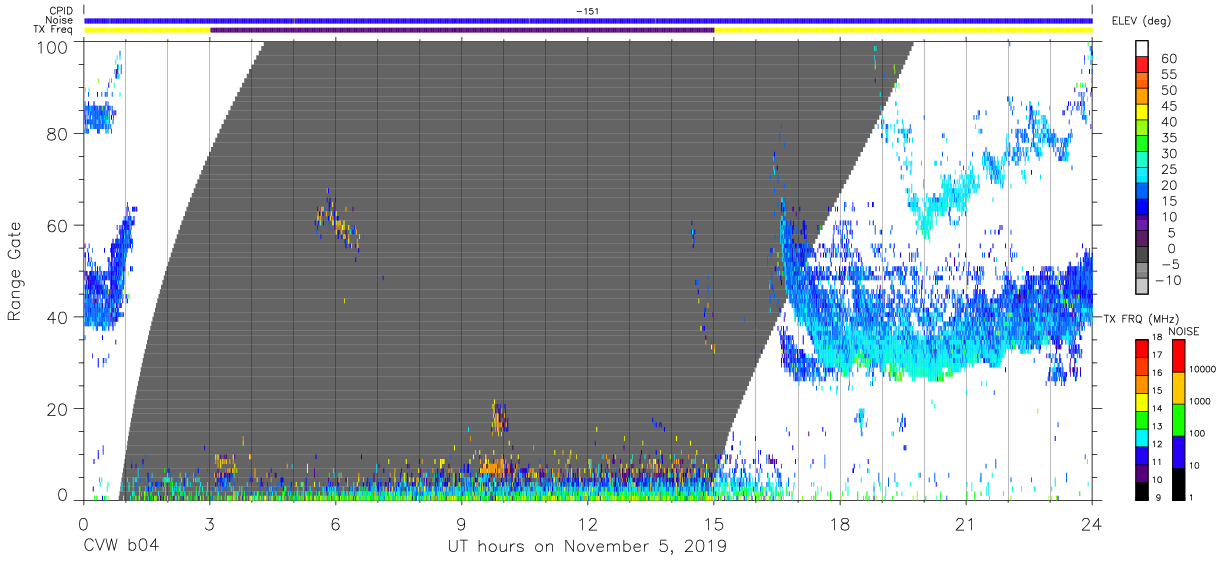
Task: Click the cyan segment of the TX FRQ color bar
Action: [1142, 438]
